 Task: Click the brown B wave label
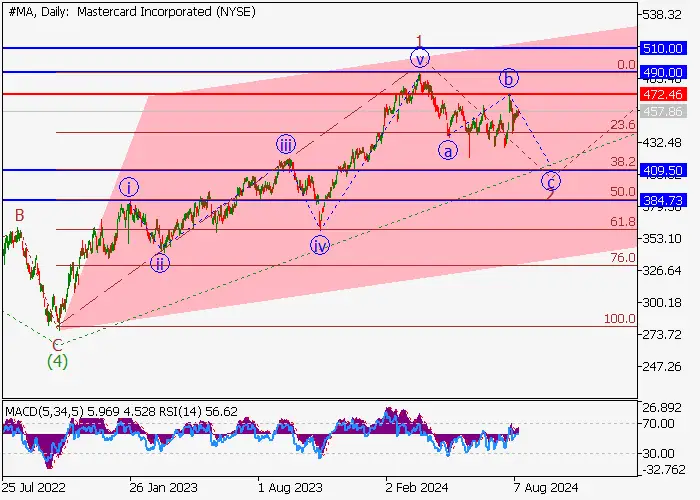coord(19,215)
